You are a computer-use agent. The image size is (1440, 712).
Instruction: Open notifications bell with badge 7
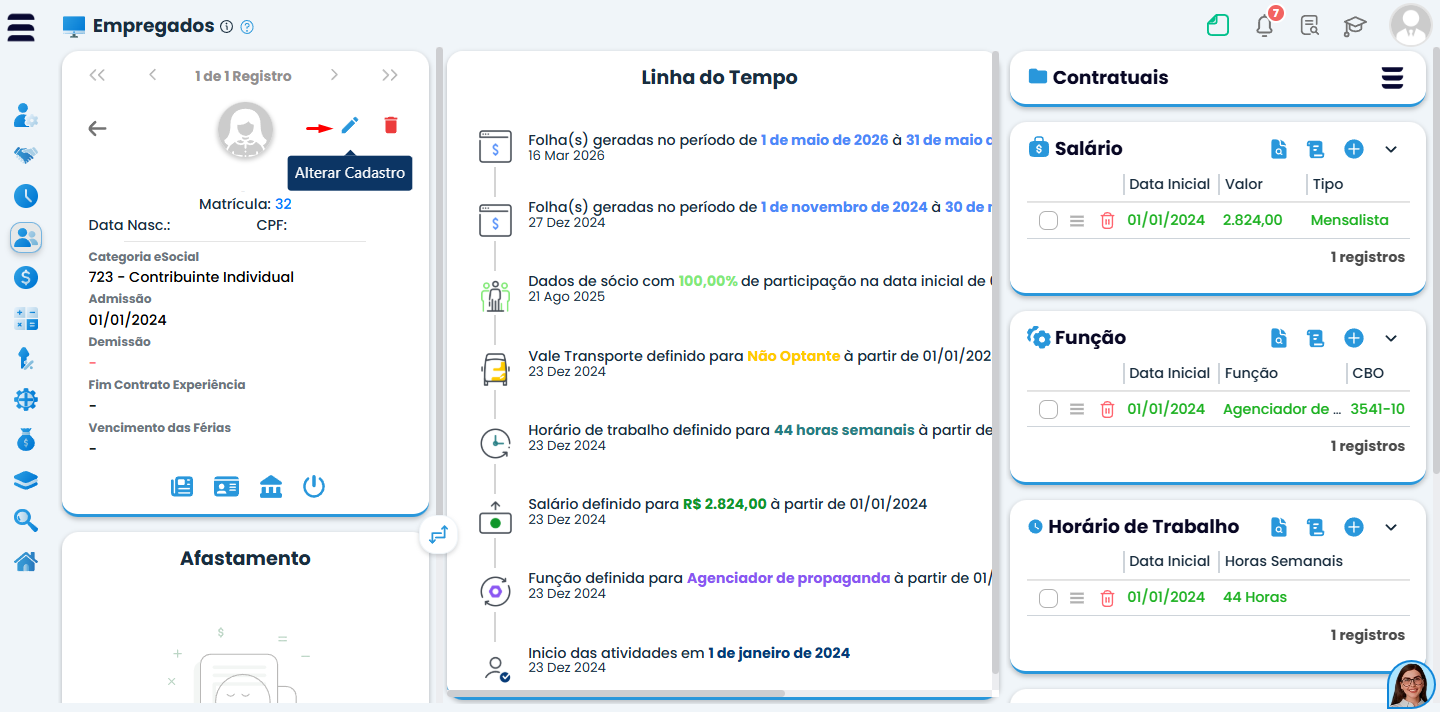[1265, 26]
